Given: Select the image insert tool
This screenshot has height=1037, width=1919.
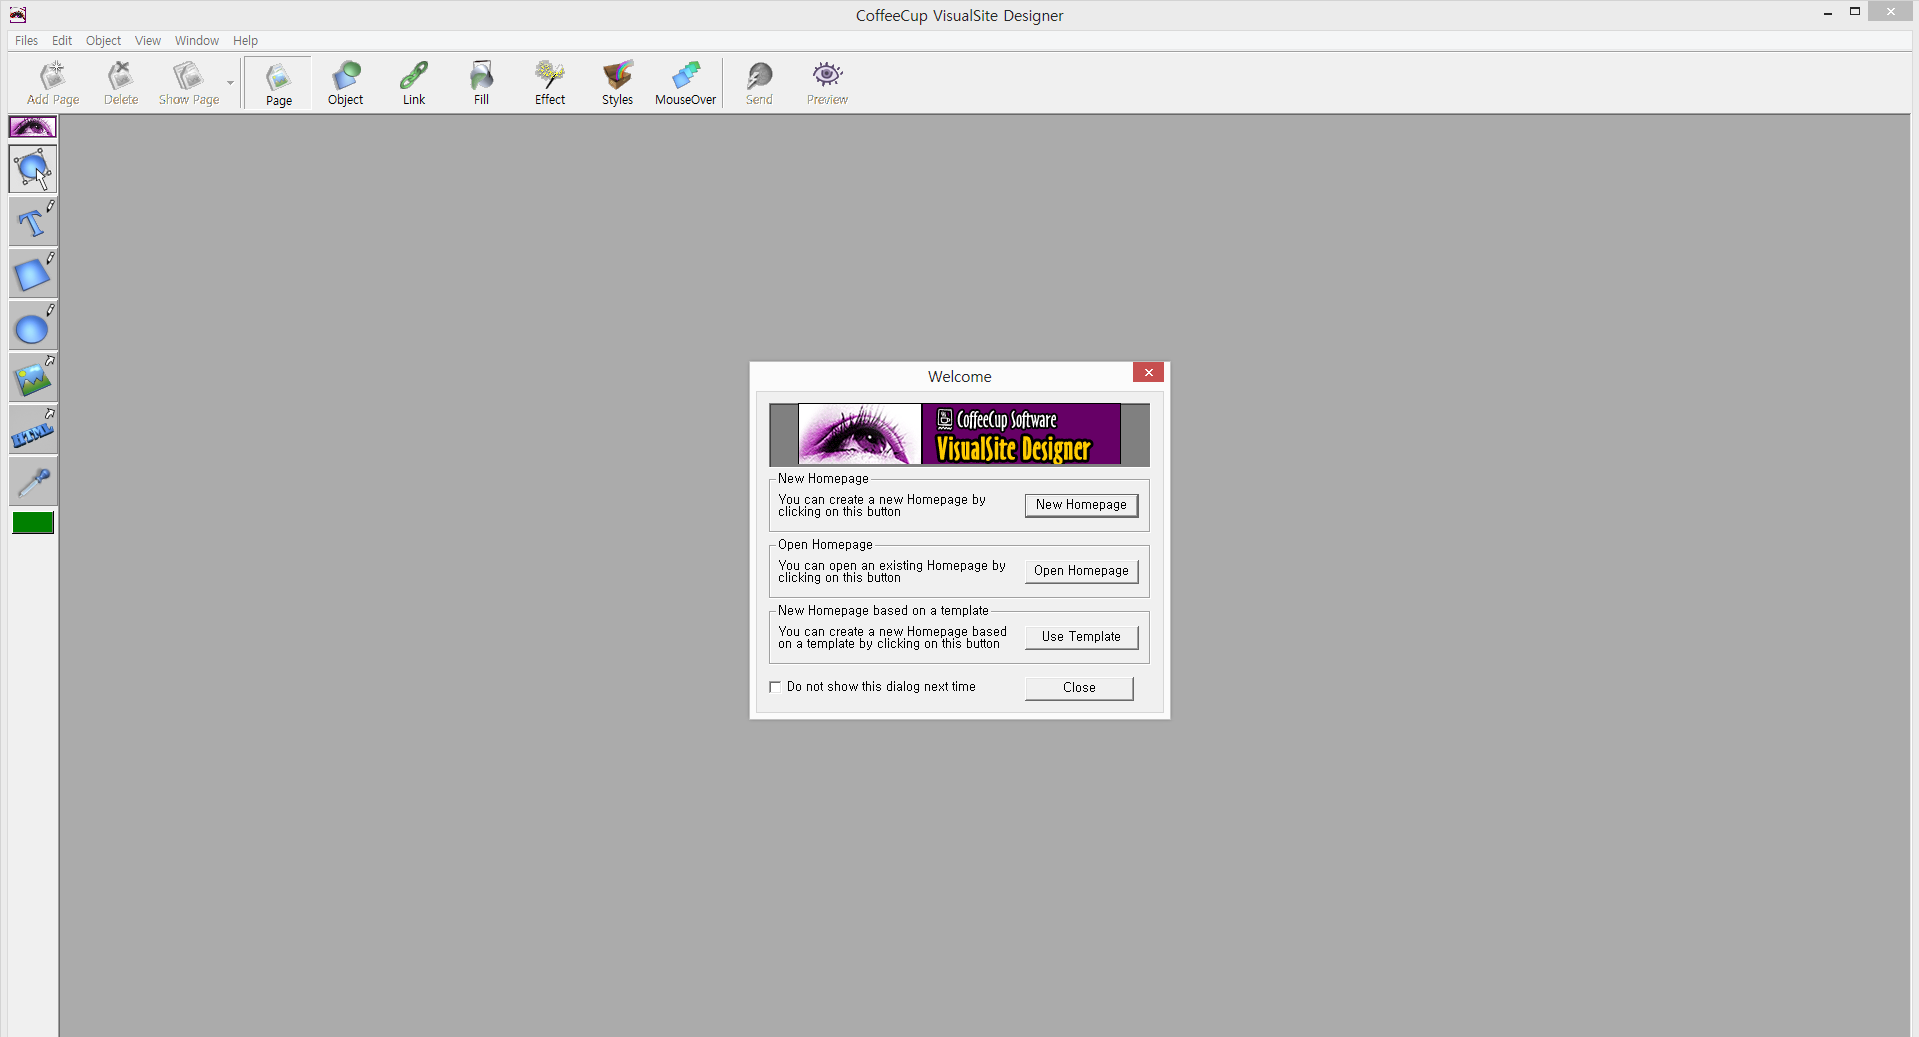Looking at the screenshot, I should (33, 377).
